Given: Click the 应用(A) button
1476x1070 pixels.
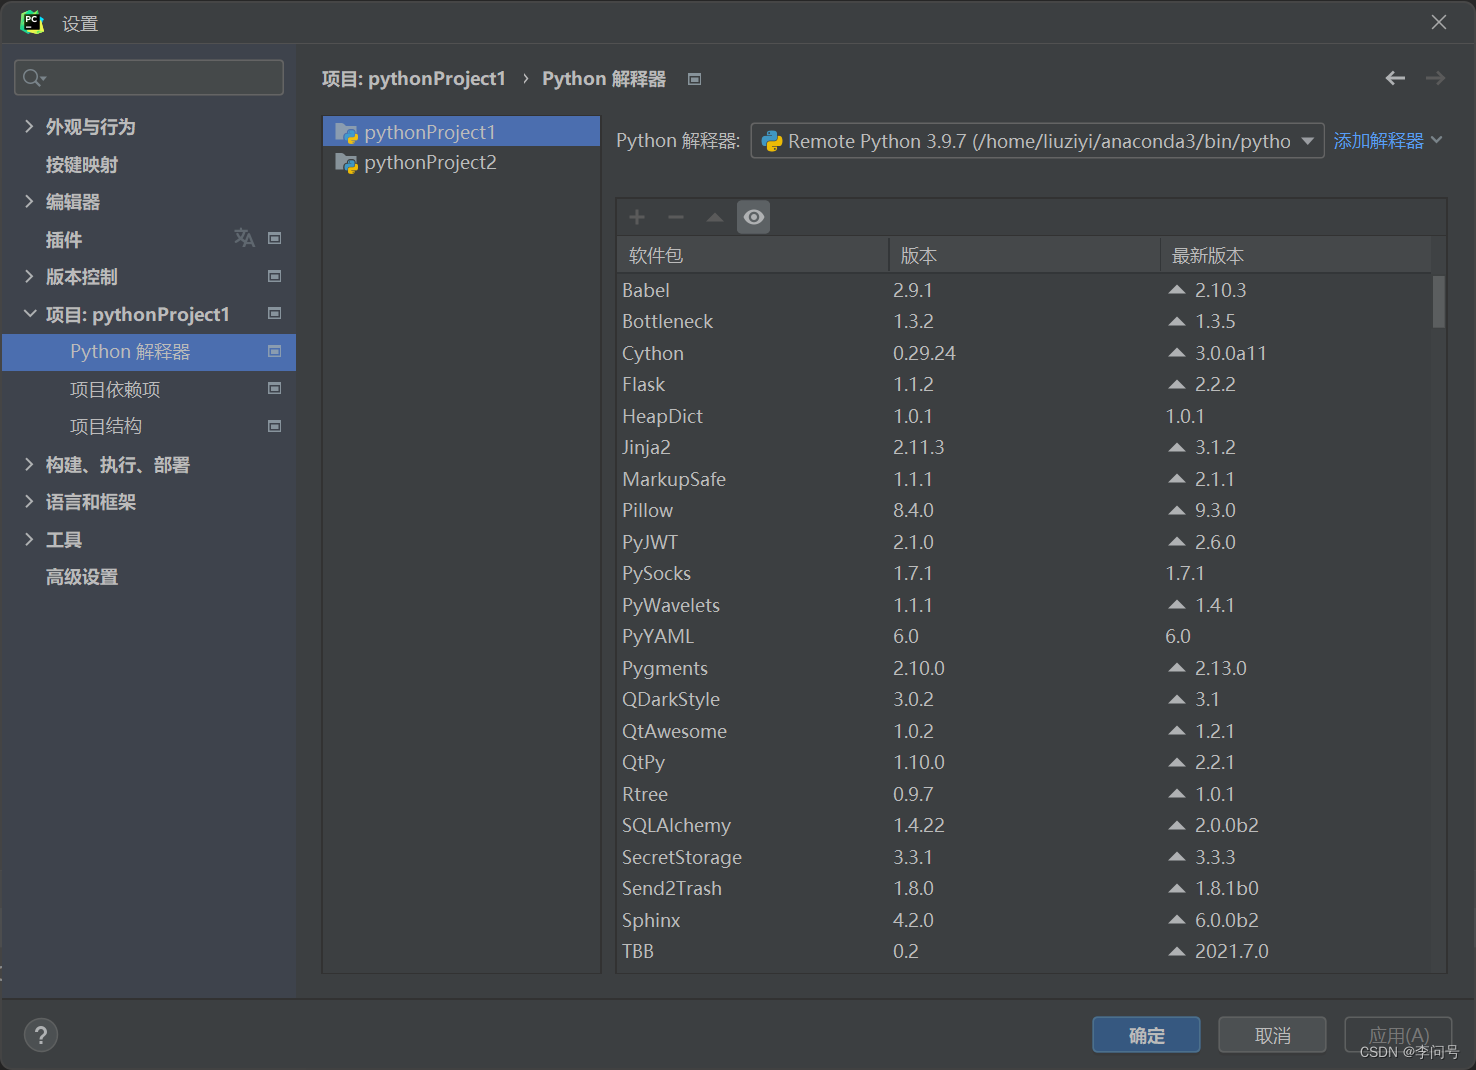Looking at the screenshot, I should click(x=1398, y=1035).
